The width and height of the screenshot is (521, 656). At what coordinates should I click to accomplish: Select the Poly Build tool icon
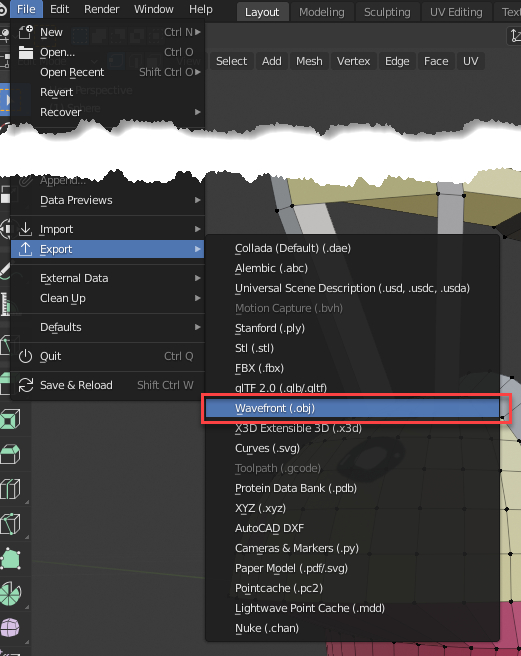pyautogui.click(x=10, y=559)
